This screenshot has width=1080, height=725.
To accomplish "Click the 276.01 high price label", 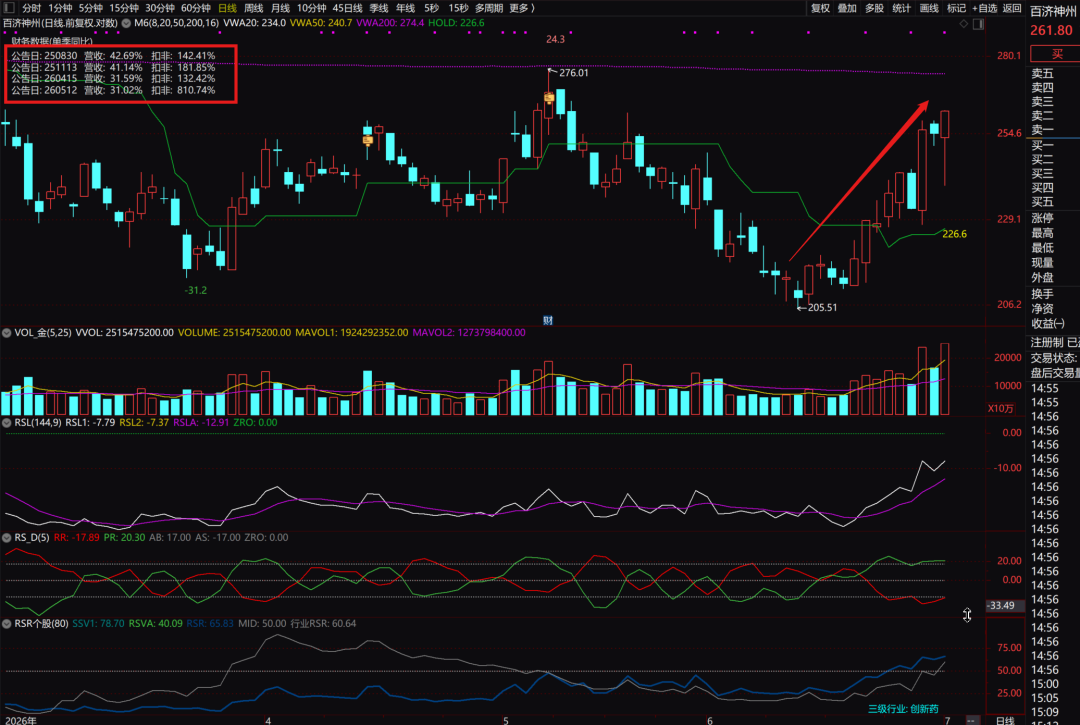I will coord(574,73).
